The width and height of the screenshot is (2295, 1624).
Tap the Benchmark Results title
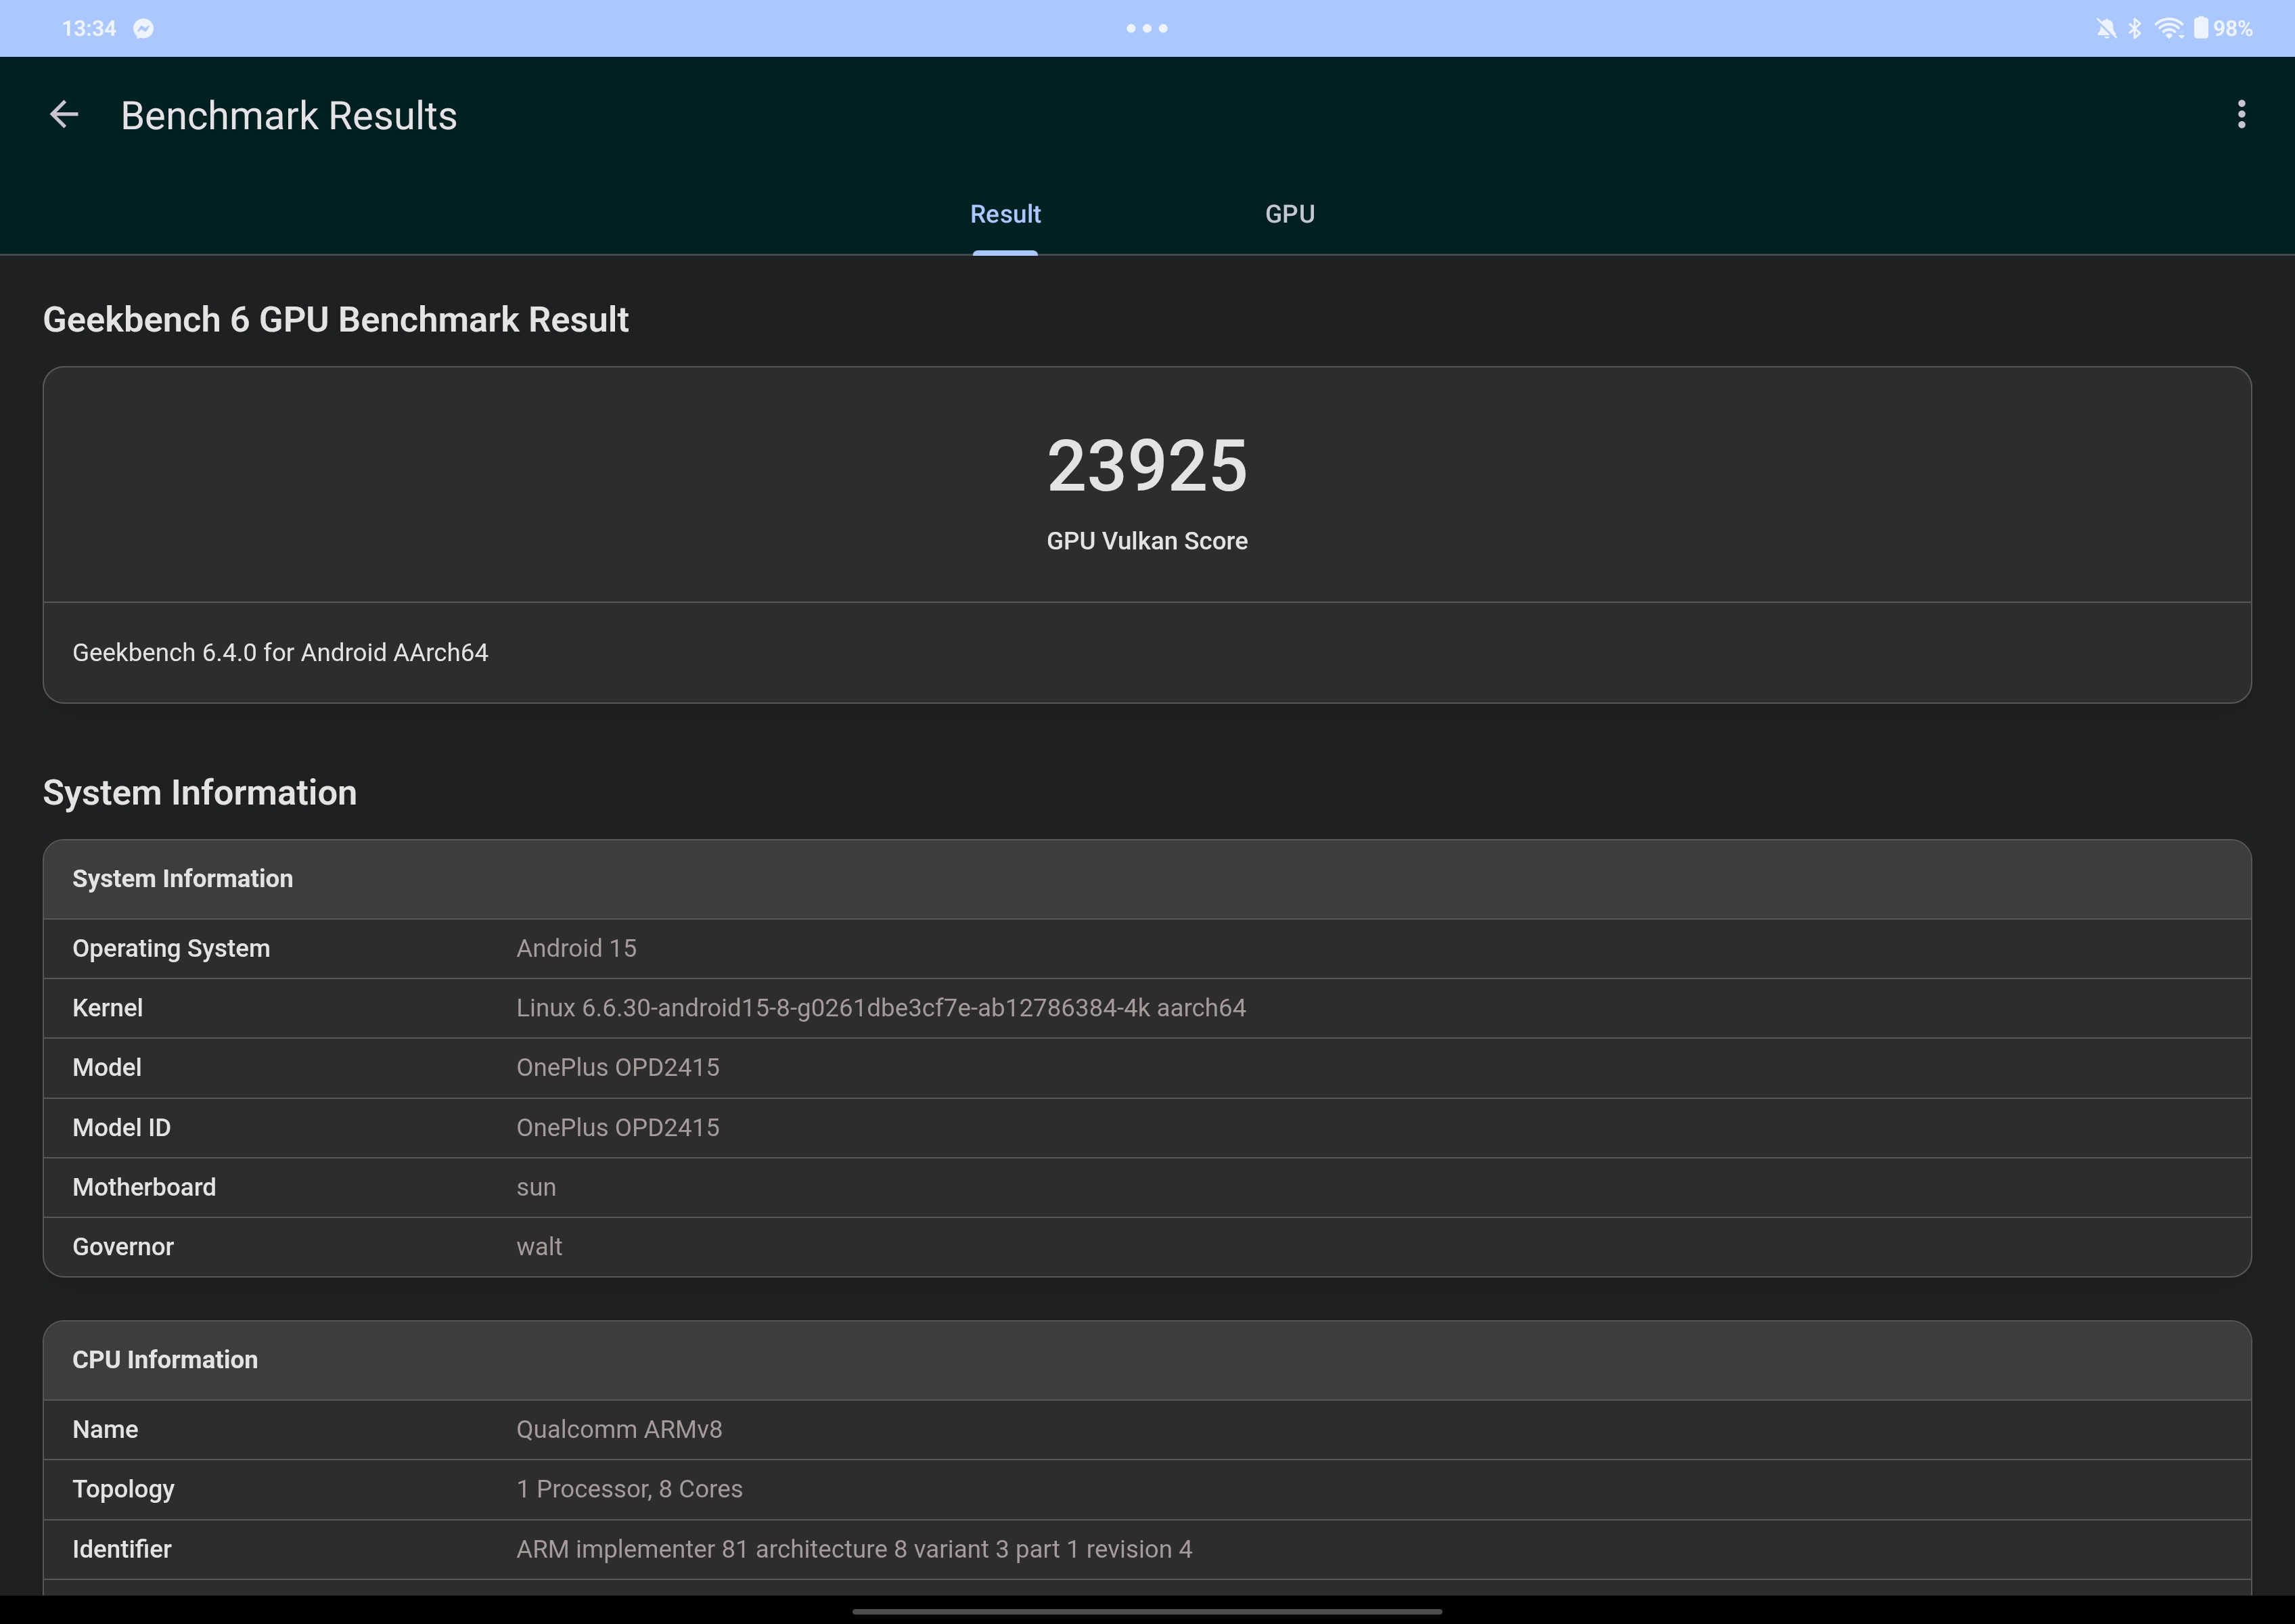(x=289, y=116)
